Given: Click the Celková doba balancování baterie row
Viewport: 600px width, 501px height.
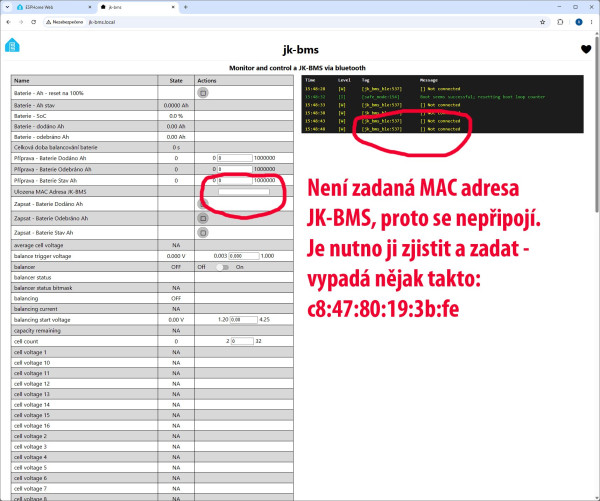Looking at the screenshot, I should [x=152, y=147].
